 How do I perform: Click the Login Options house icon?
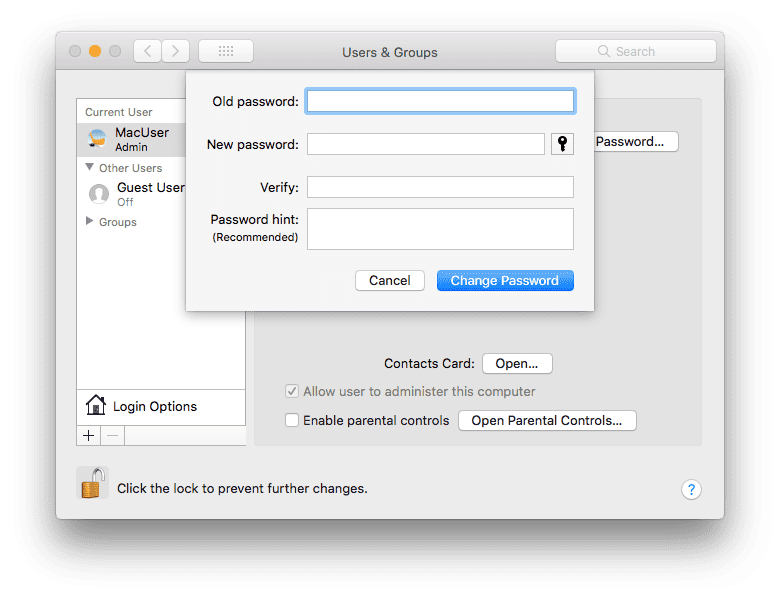(x=96, y=406)
